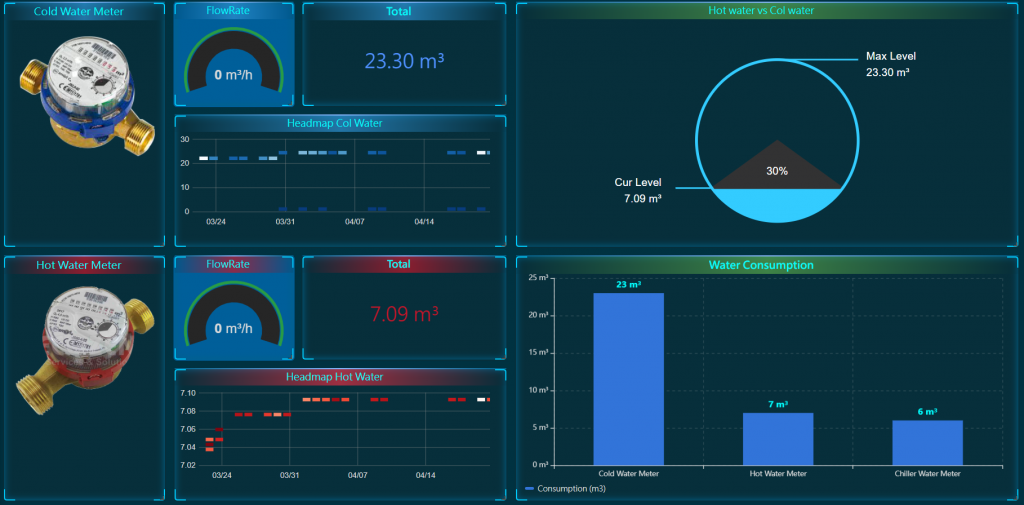Viewport: 1024px width, 505px height.
Task: Click the Hot Water Meter 7 m³ bar
Action: tap(777, 438)
